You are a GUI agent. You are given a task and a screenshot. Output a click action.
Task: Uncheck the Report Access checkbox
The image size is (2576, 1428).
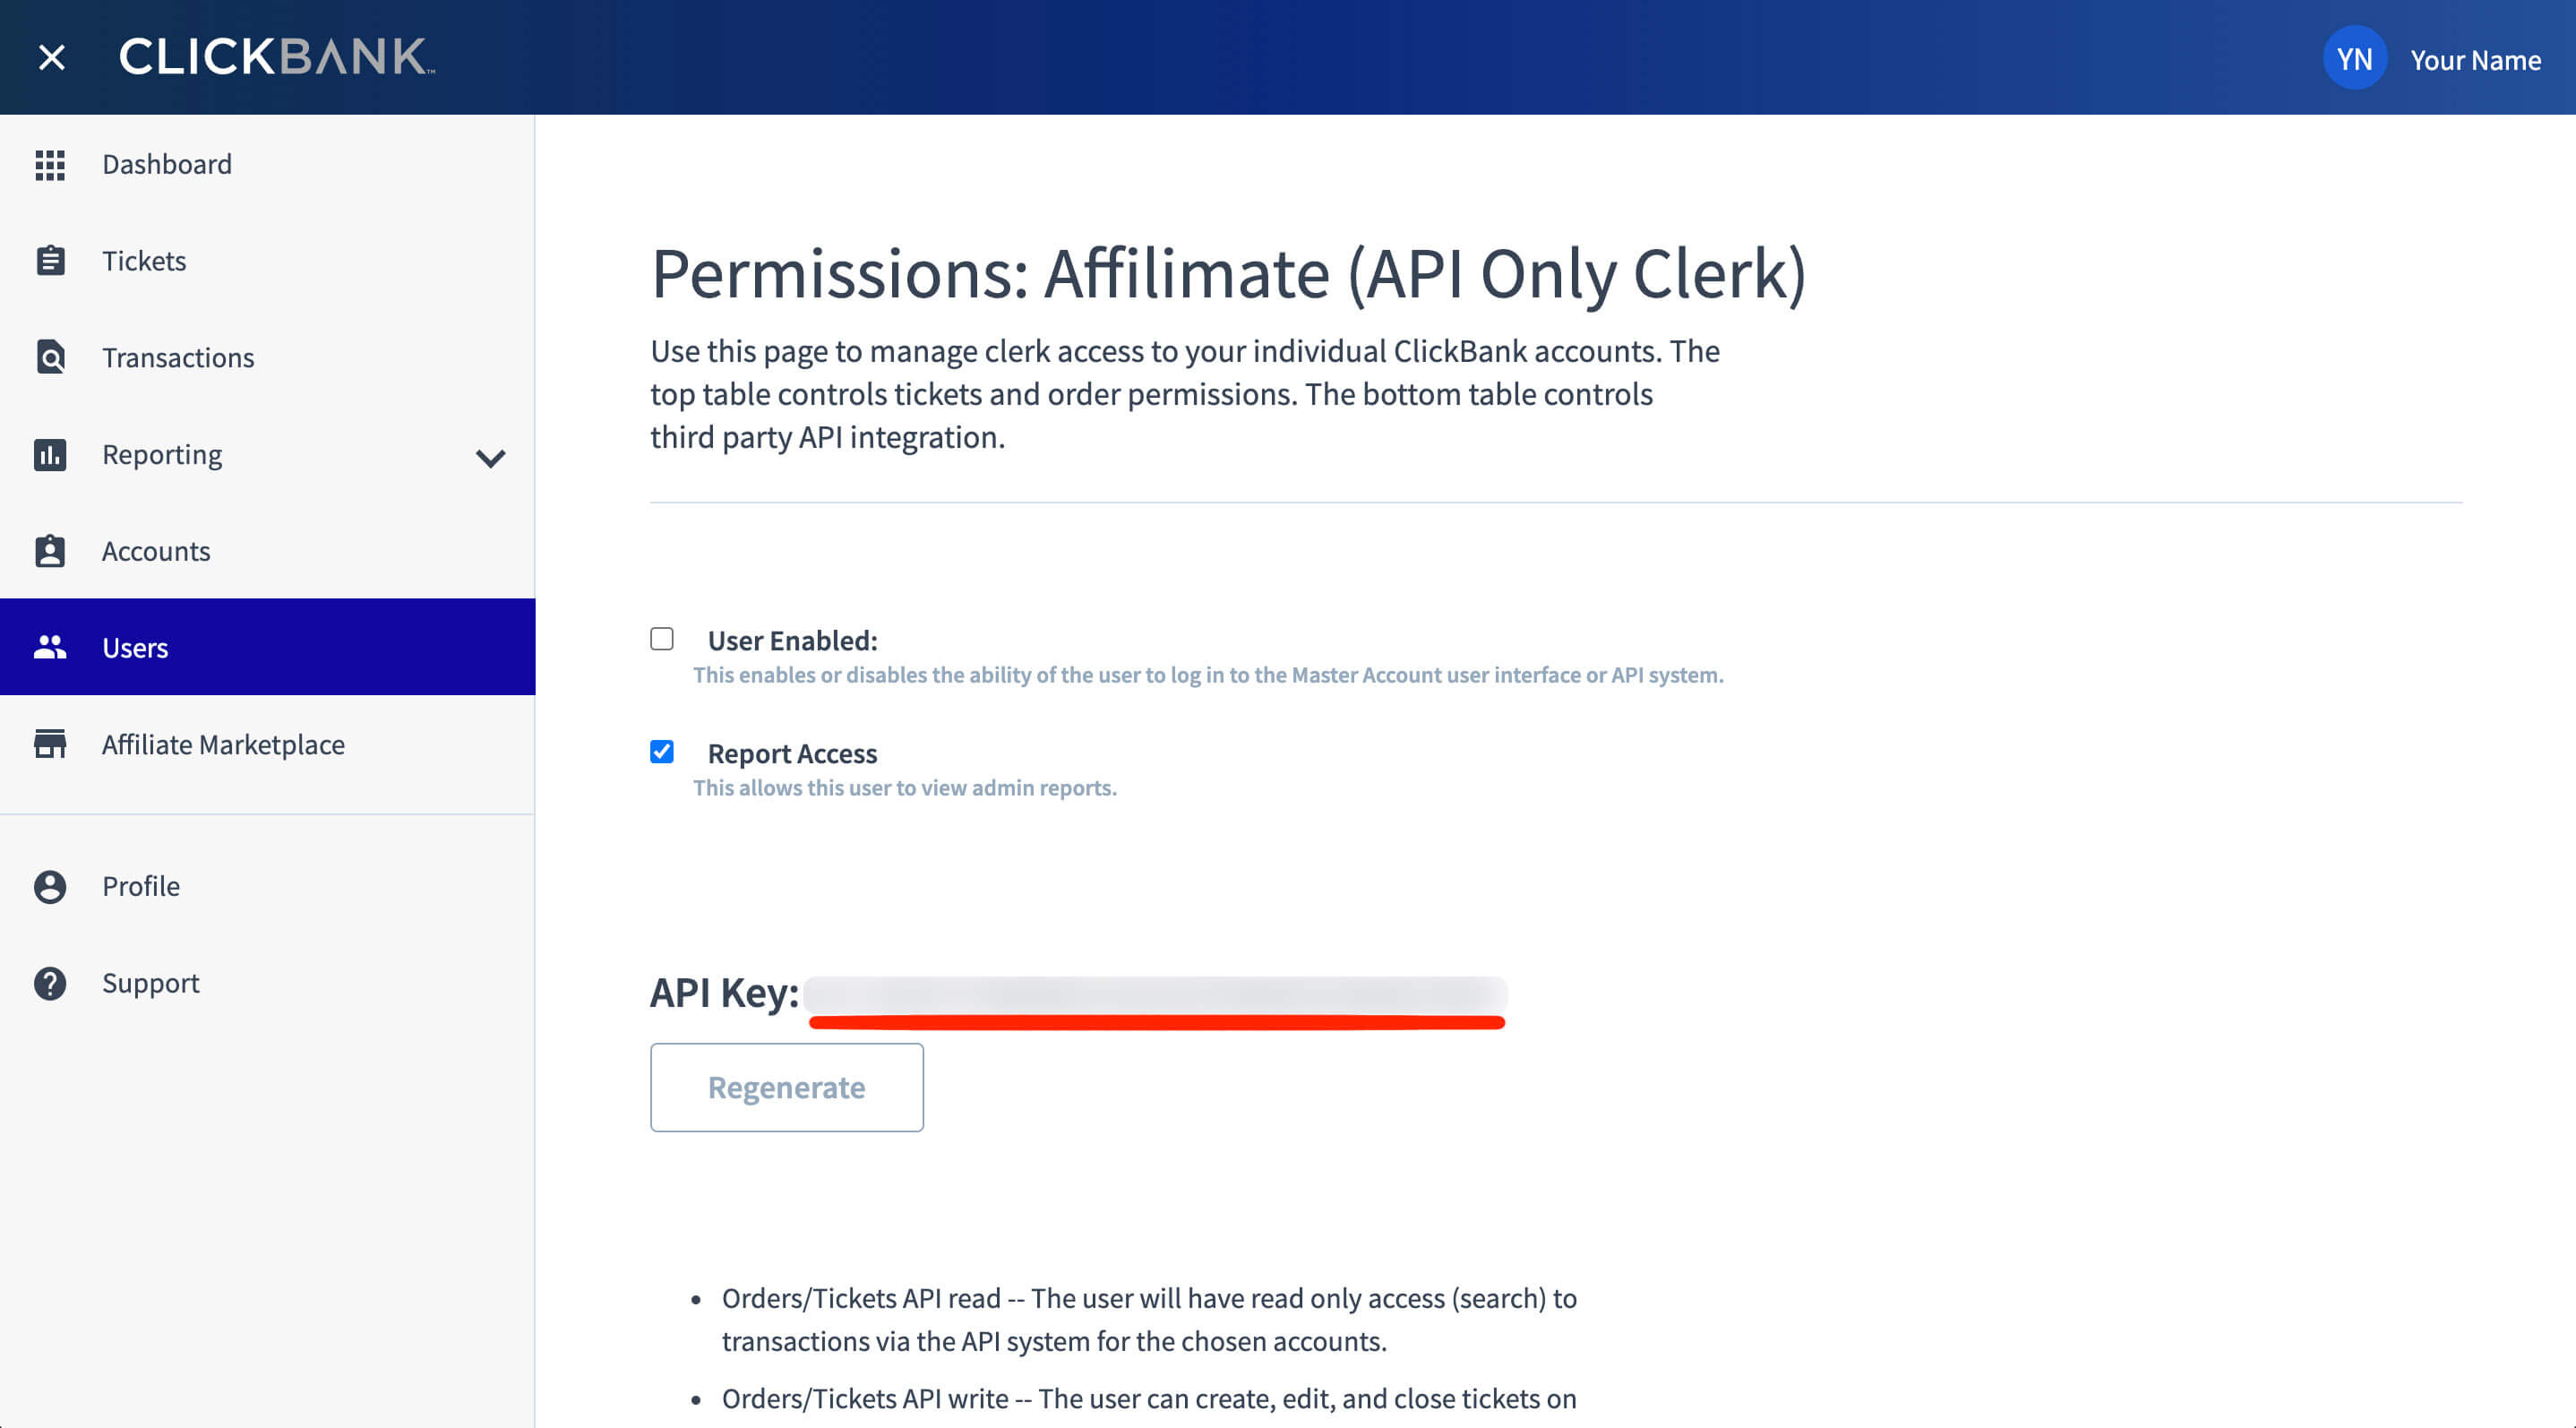(662, 752)
